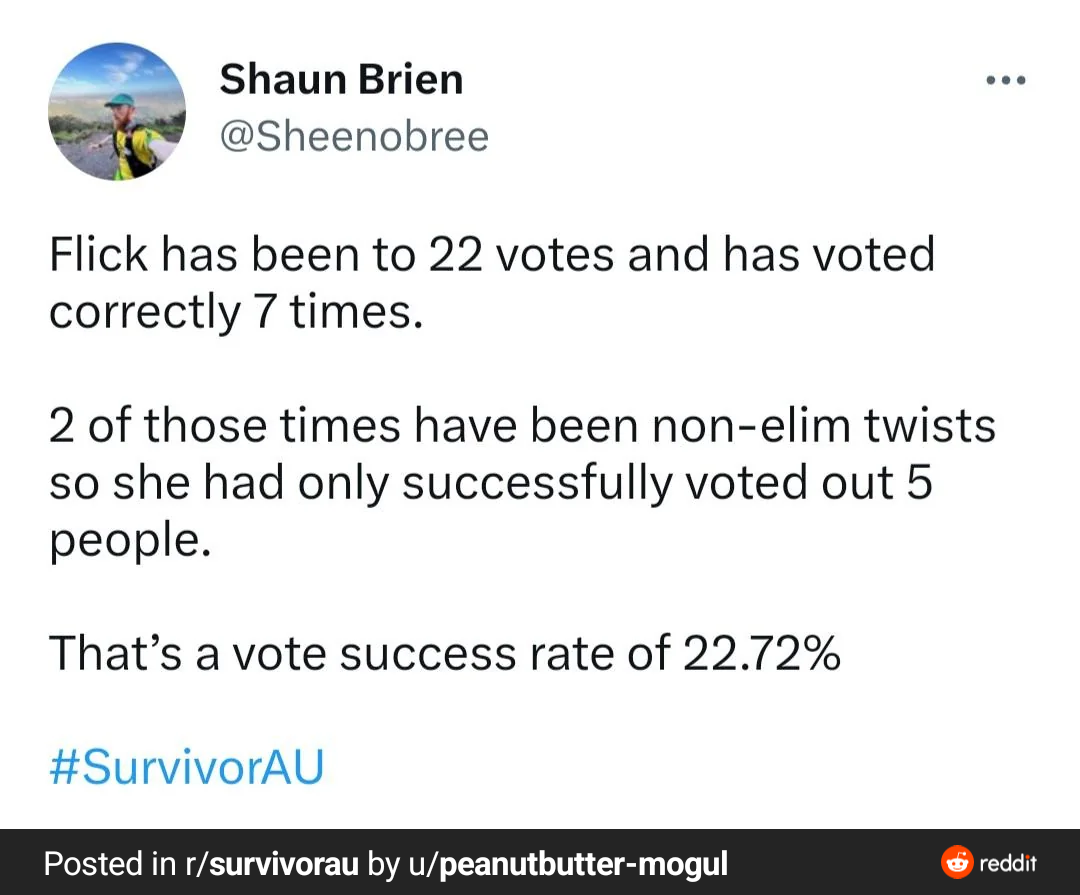The width and height of the screenshot is (1080, 895).
Task: Open the three-dot more options menu
Action: [1006, 80]
